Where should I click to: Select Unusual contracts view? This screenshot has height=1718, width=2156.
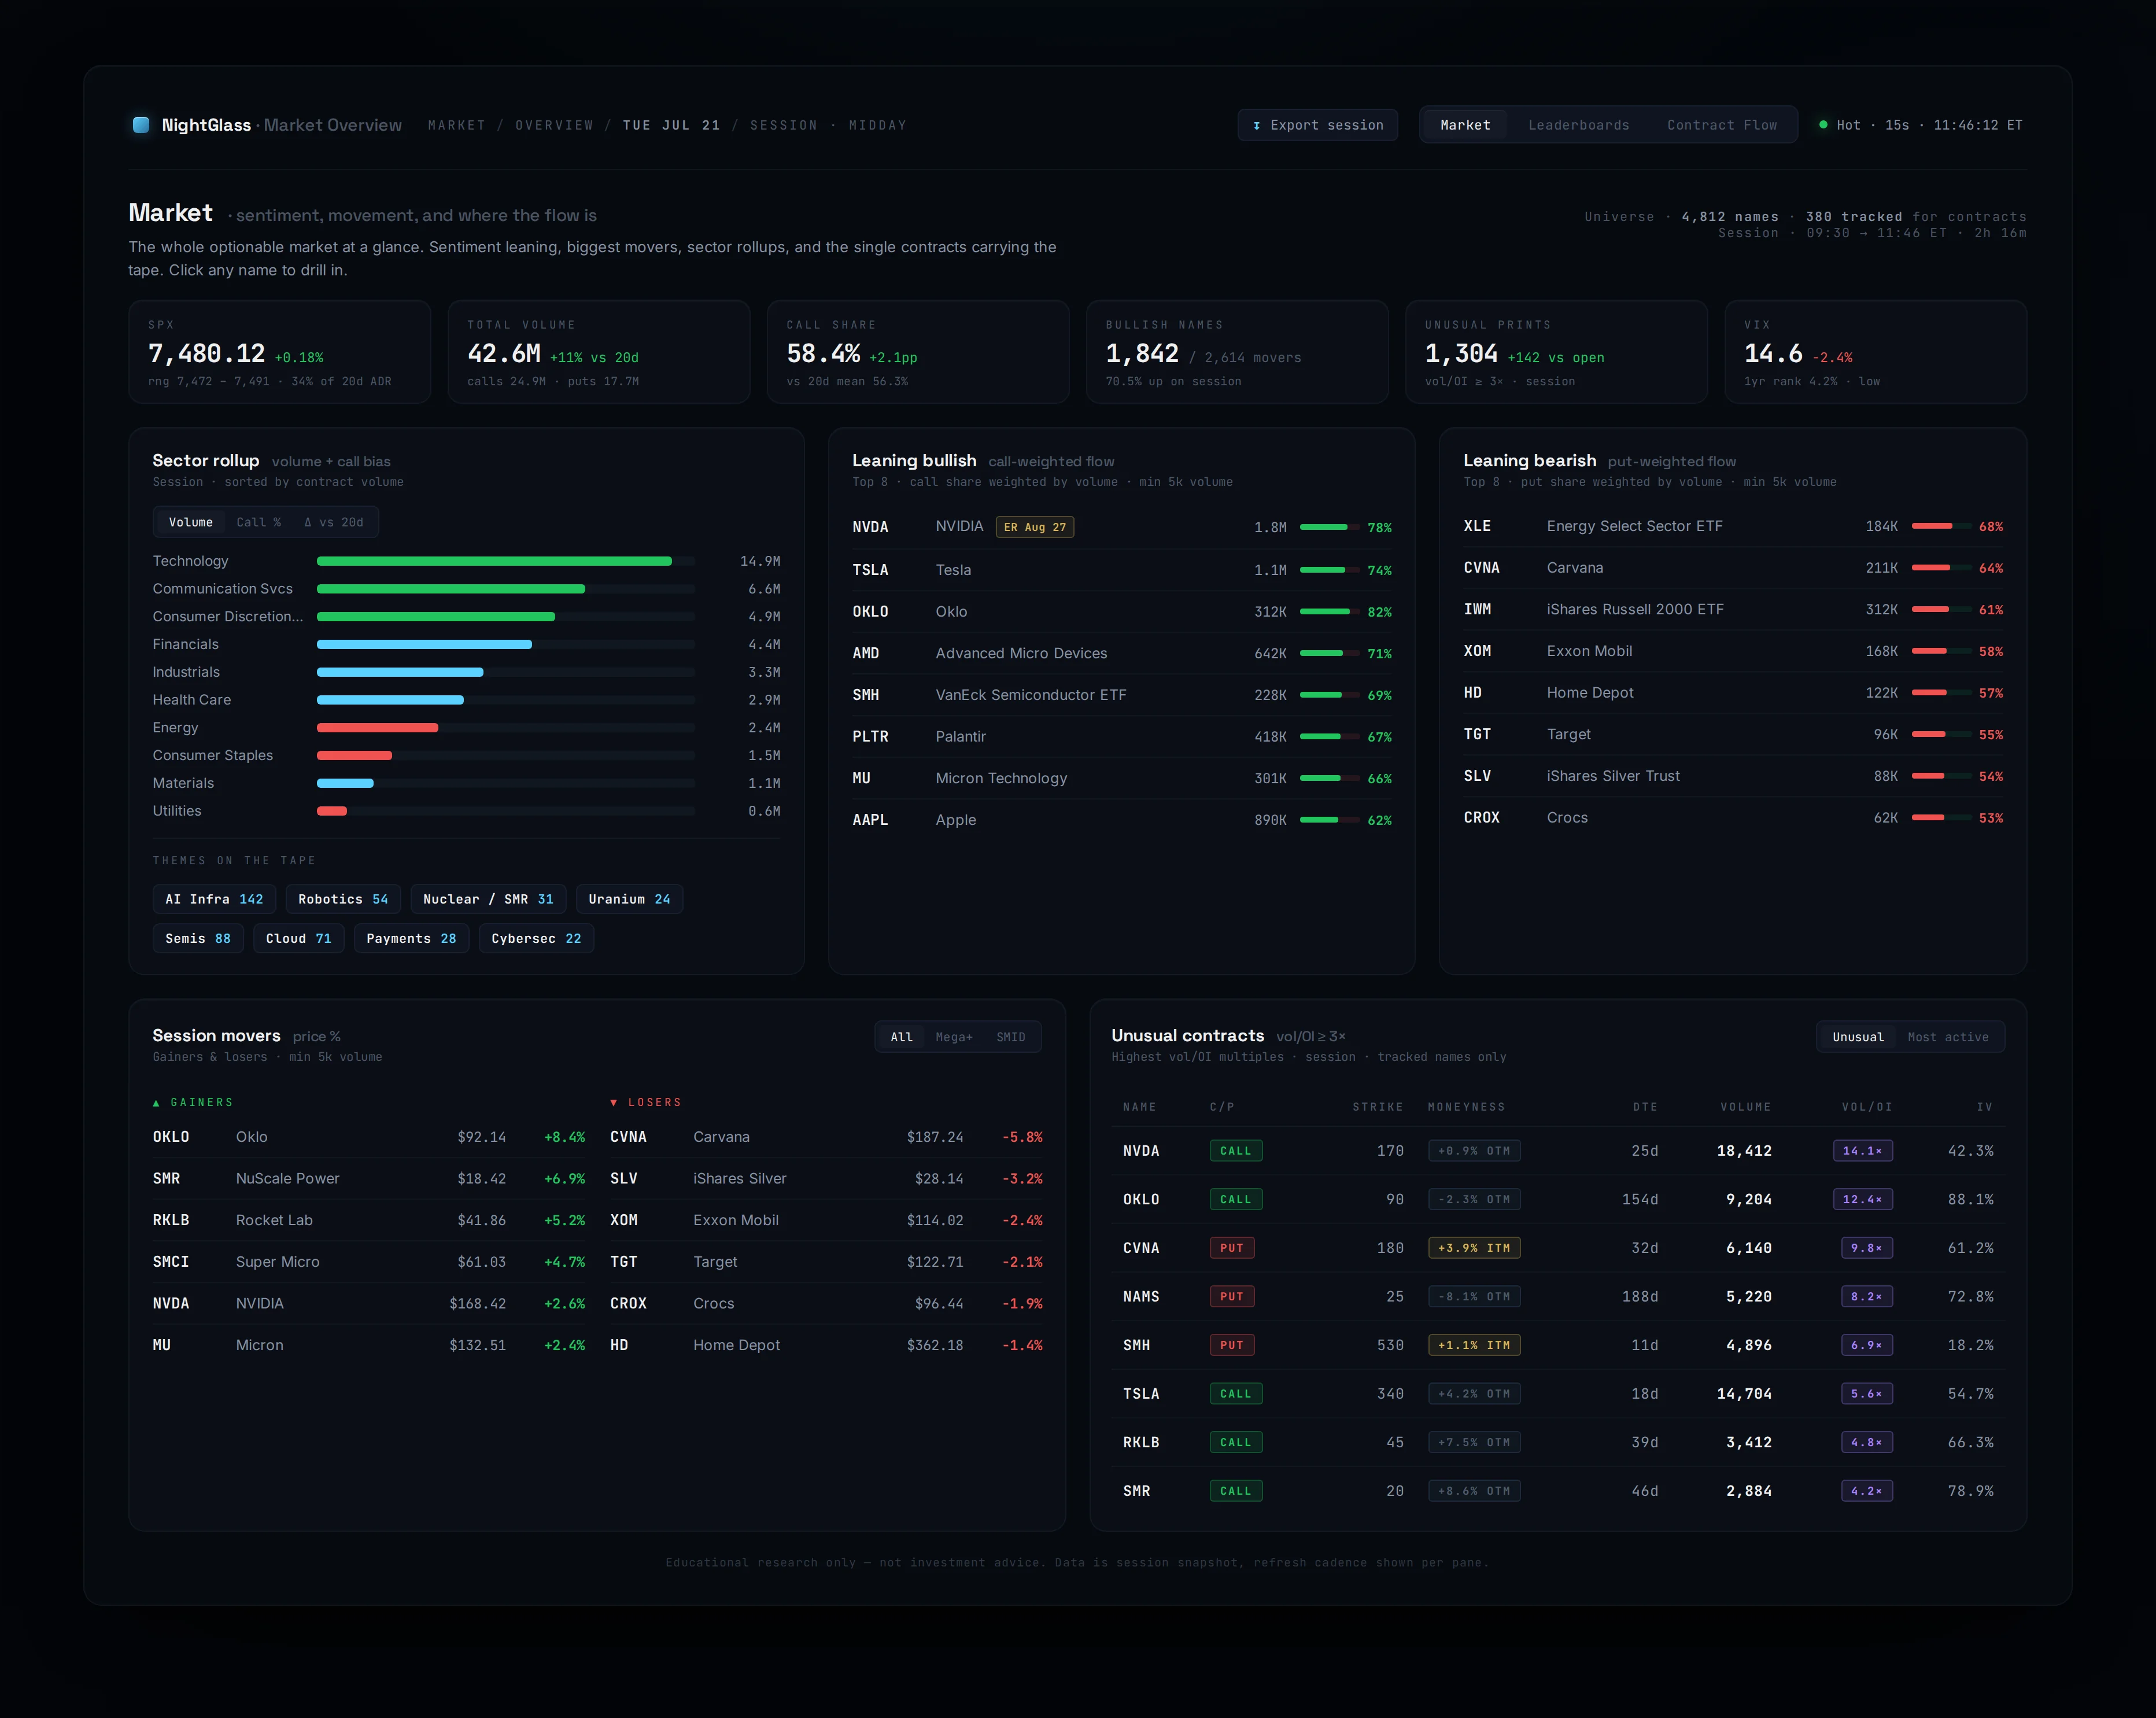1857,1037
